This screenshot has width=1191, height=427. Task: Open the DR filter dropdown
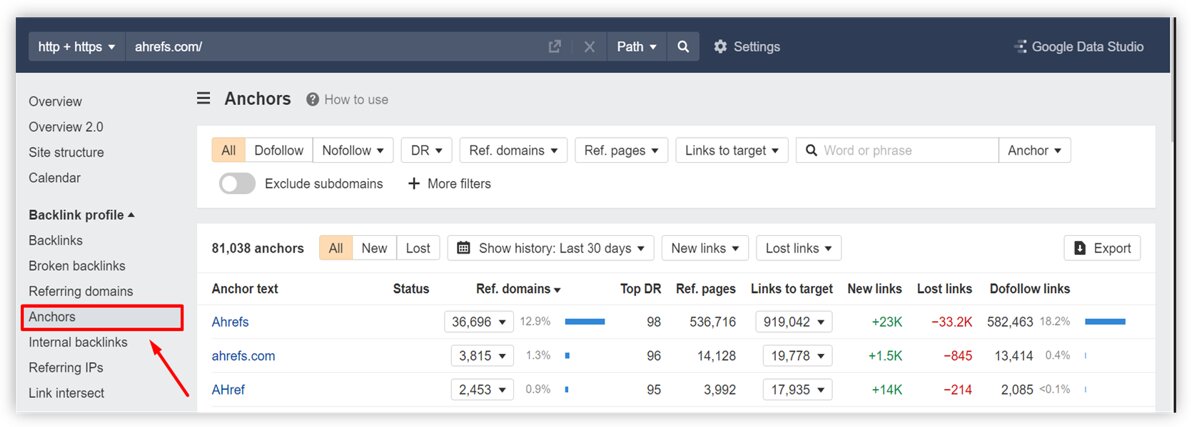click(x=427, y=150)
